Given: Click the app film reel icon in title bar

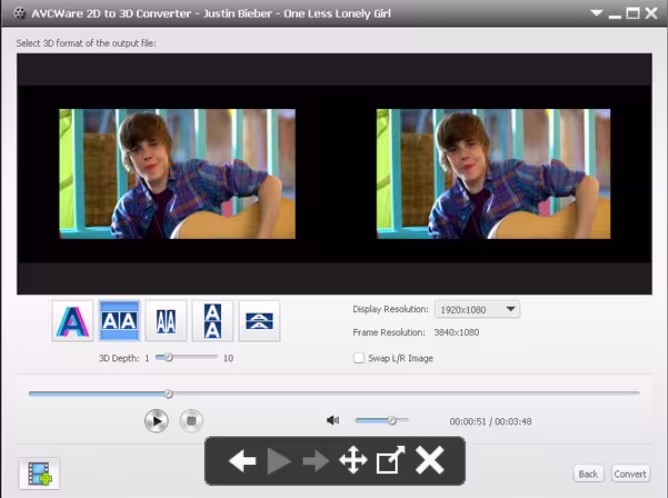Looking at the screenshot, I should tap(20, 14).
